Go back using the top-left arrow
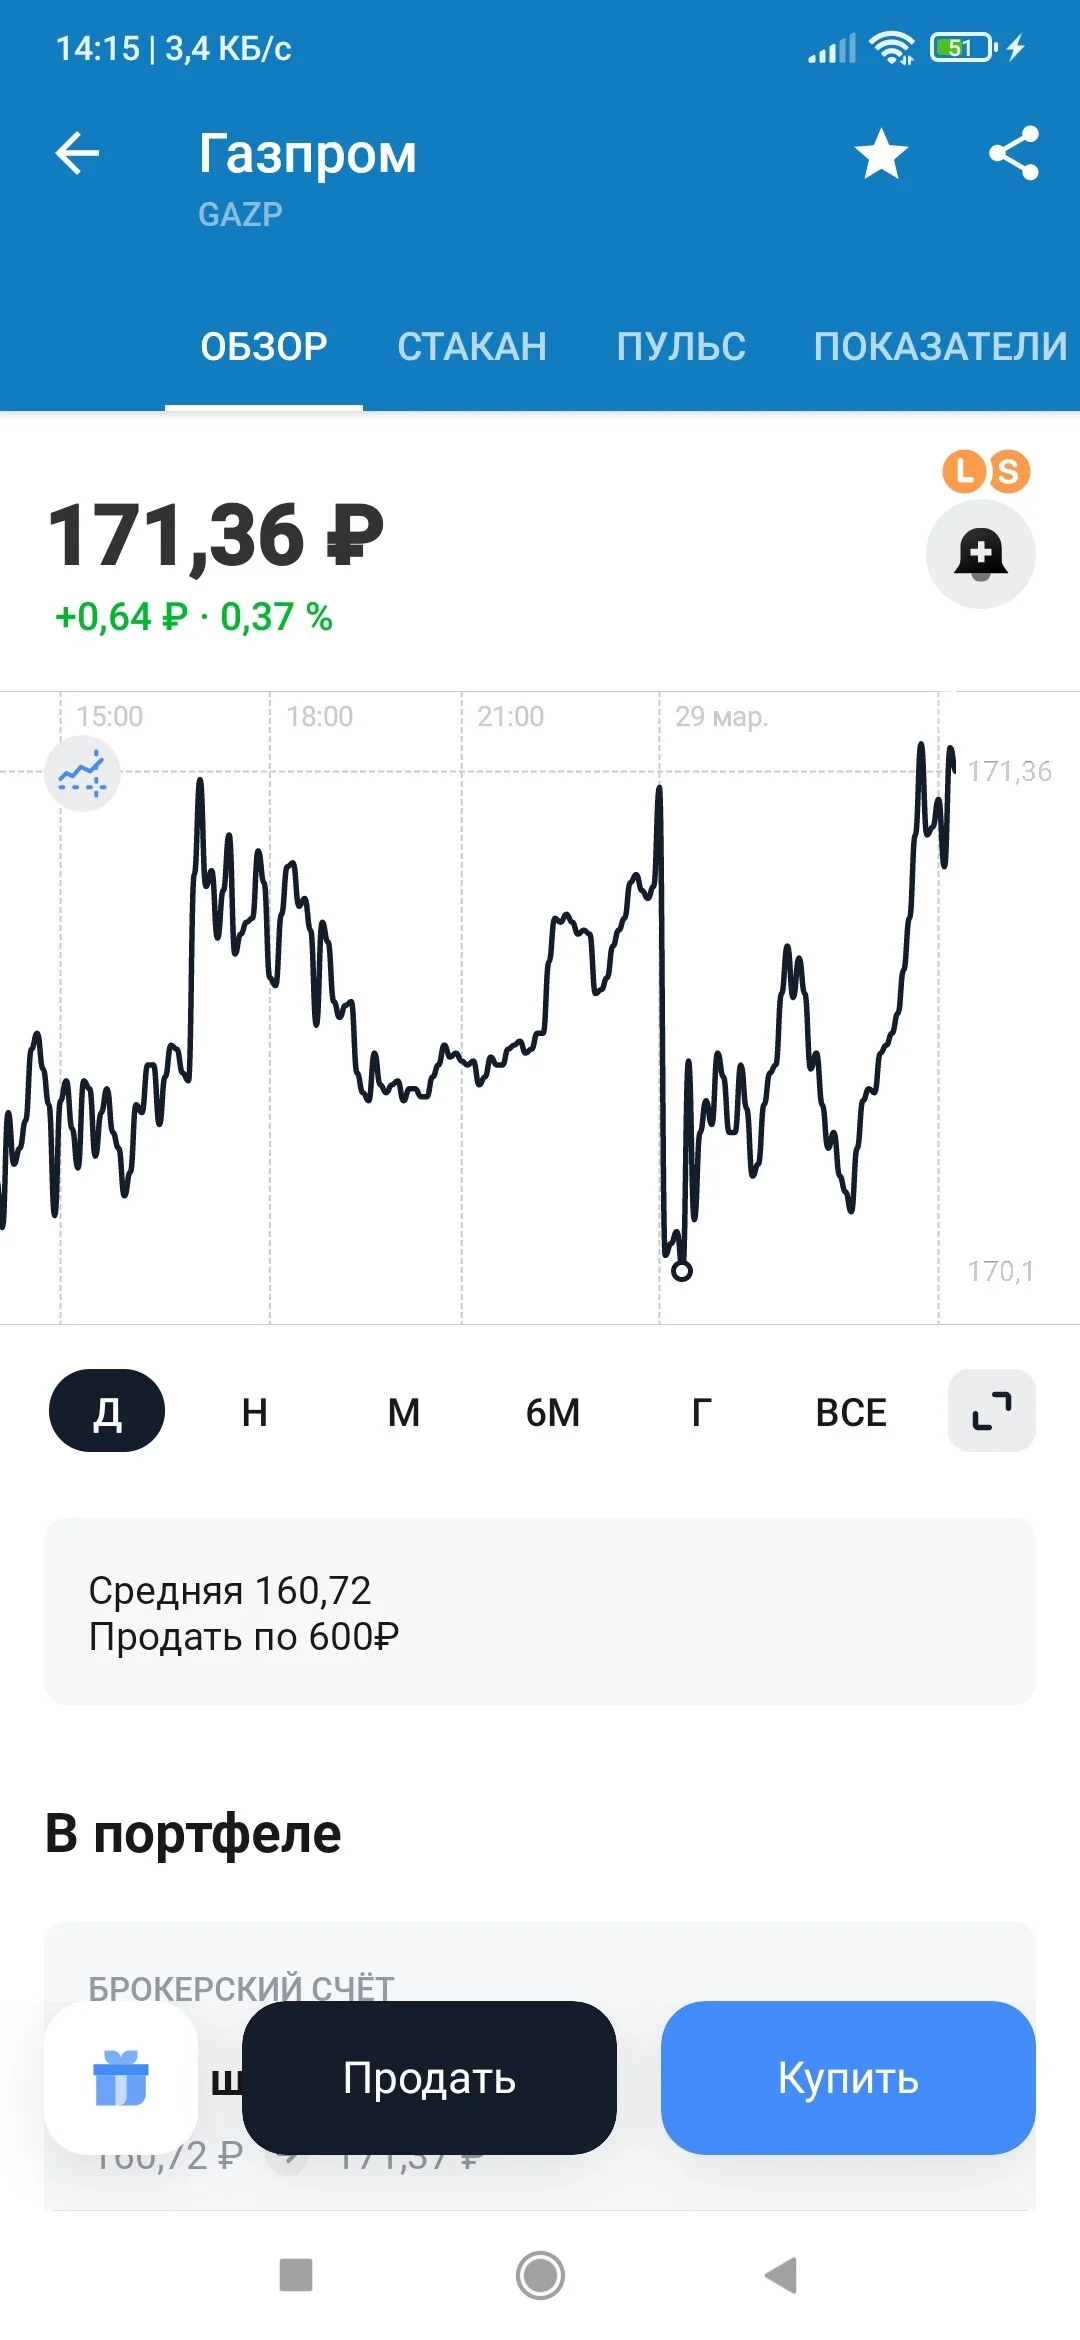Viewport: 1080px width, 2340px height. (x=77, y=154)
